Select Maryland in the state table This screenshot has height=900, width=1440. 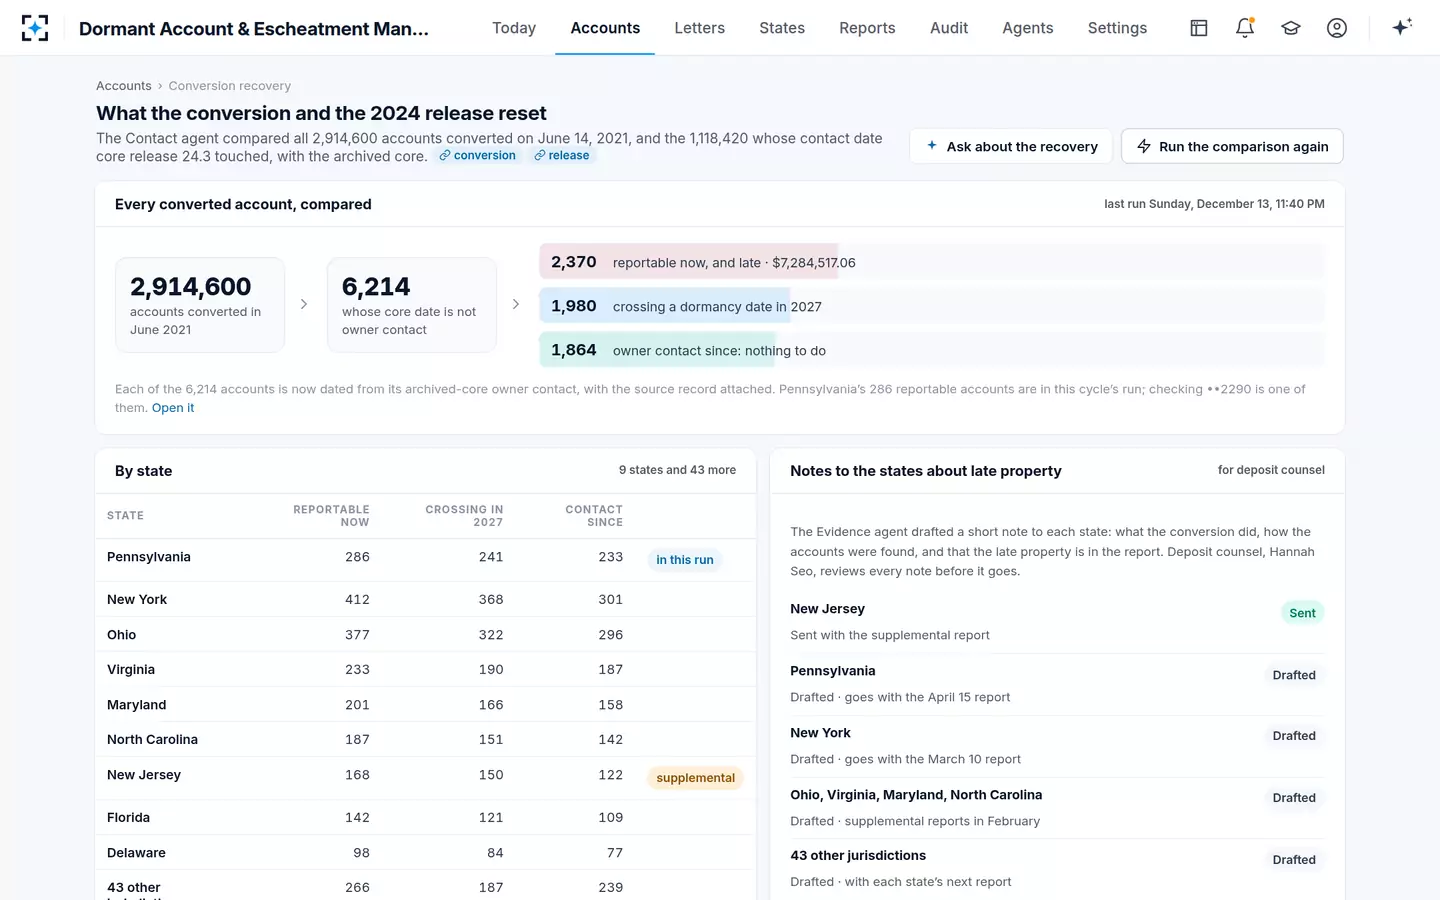click(x=425, y=705)
